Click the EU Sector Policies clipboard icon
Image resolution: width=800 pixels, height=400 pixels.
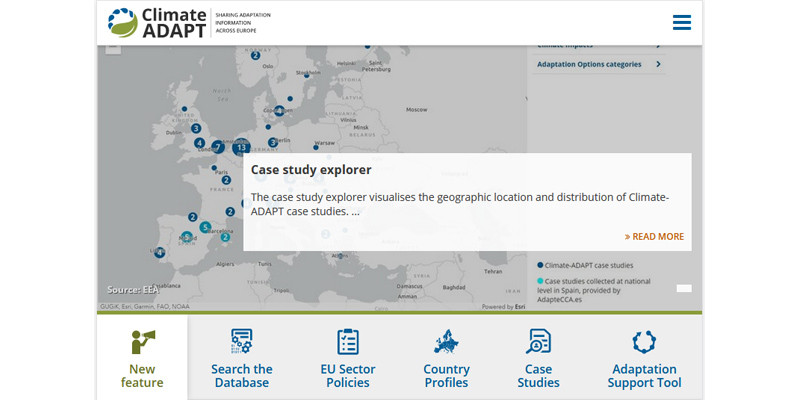tap(348, 342)
